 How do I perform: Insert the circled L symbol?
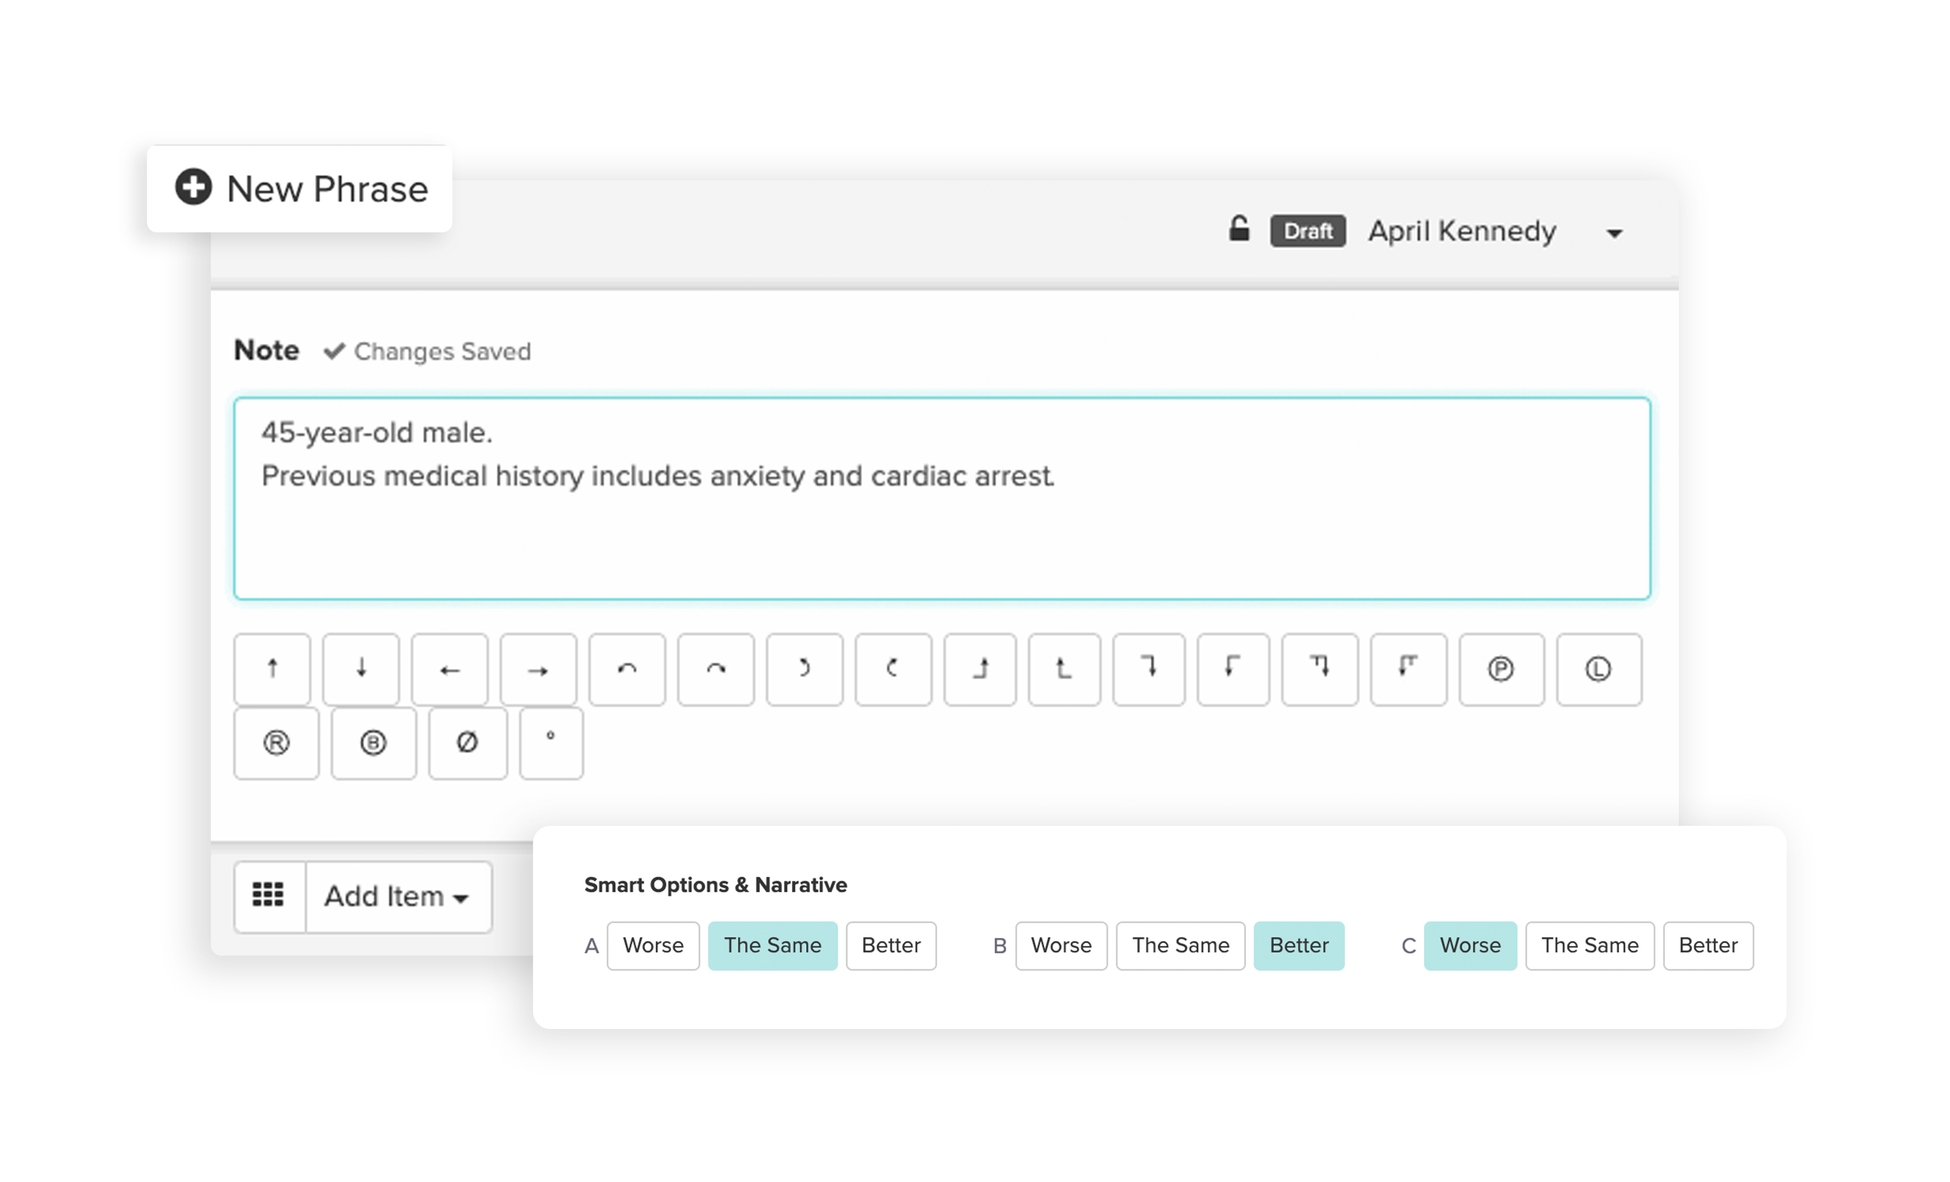pos(1598,669)
